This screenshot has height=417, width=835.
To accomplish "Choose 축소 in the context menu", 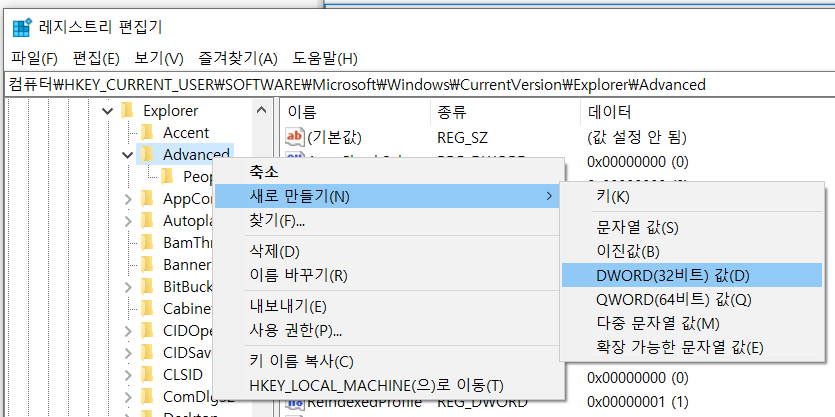I will tap(389, 172).
